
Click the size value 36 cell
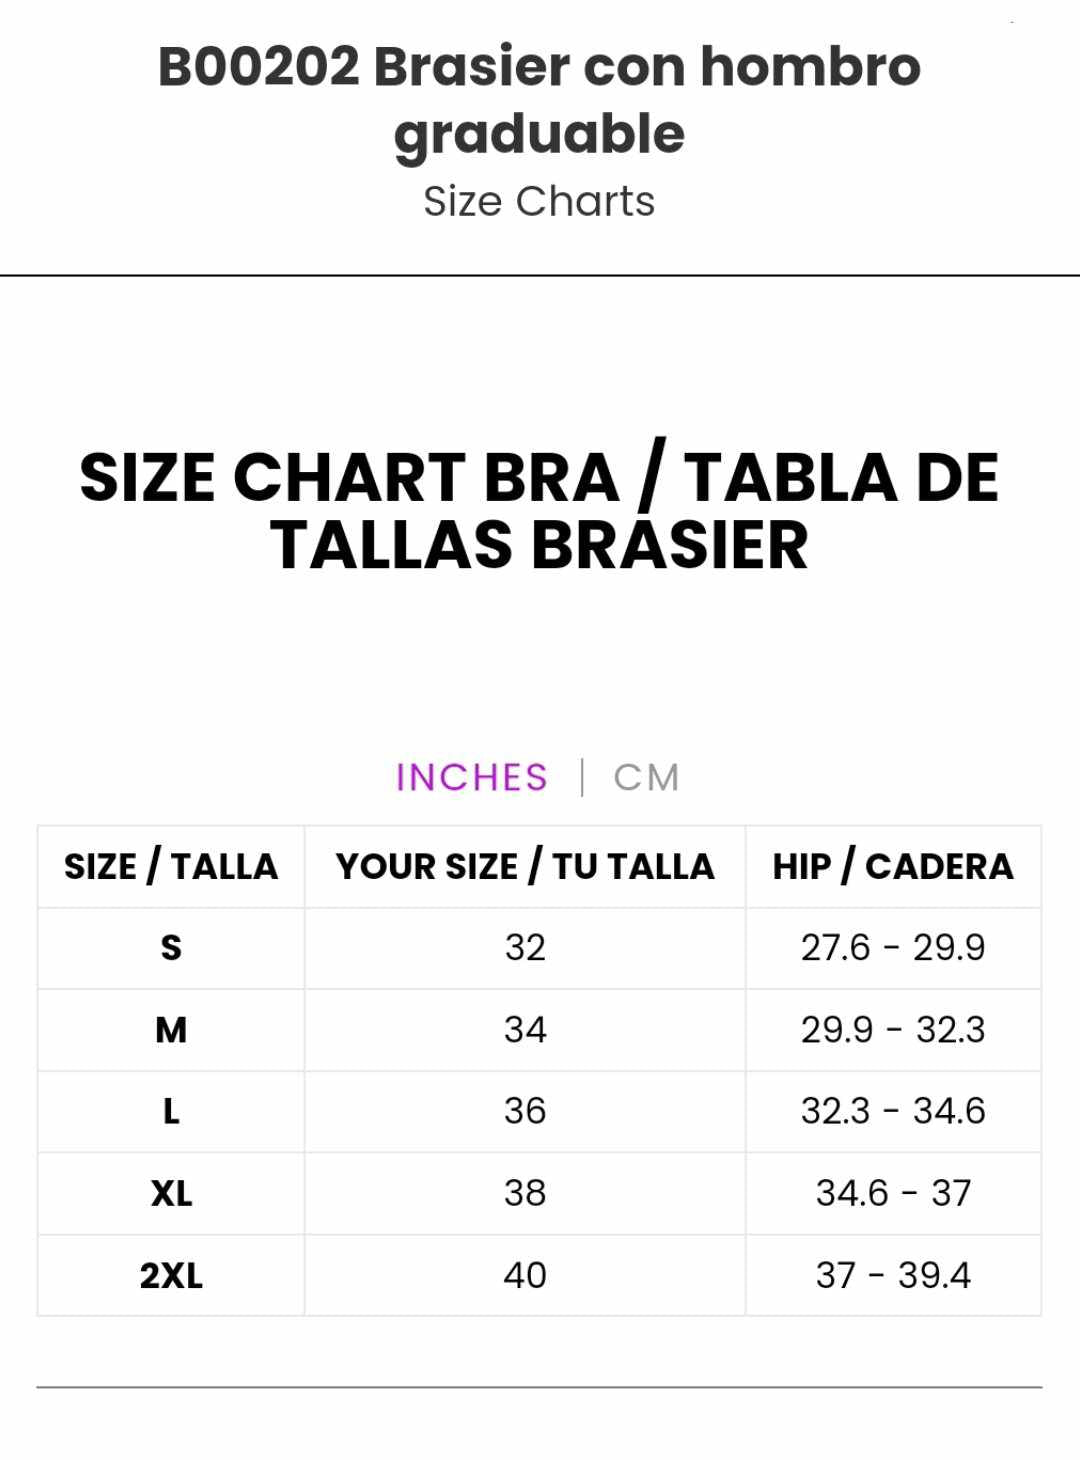[x=525, y=1112]
